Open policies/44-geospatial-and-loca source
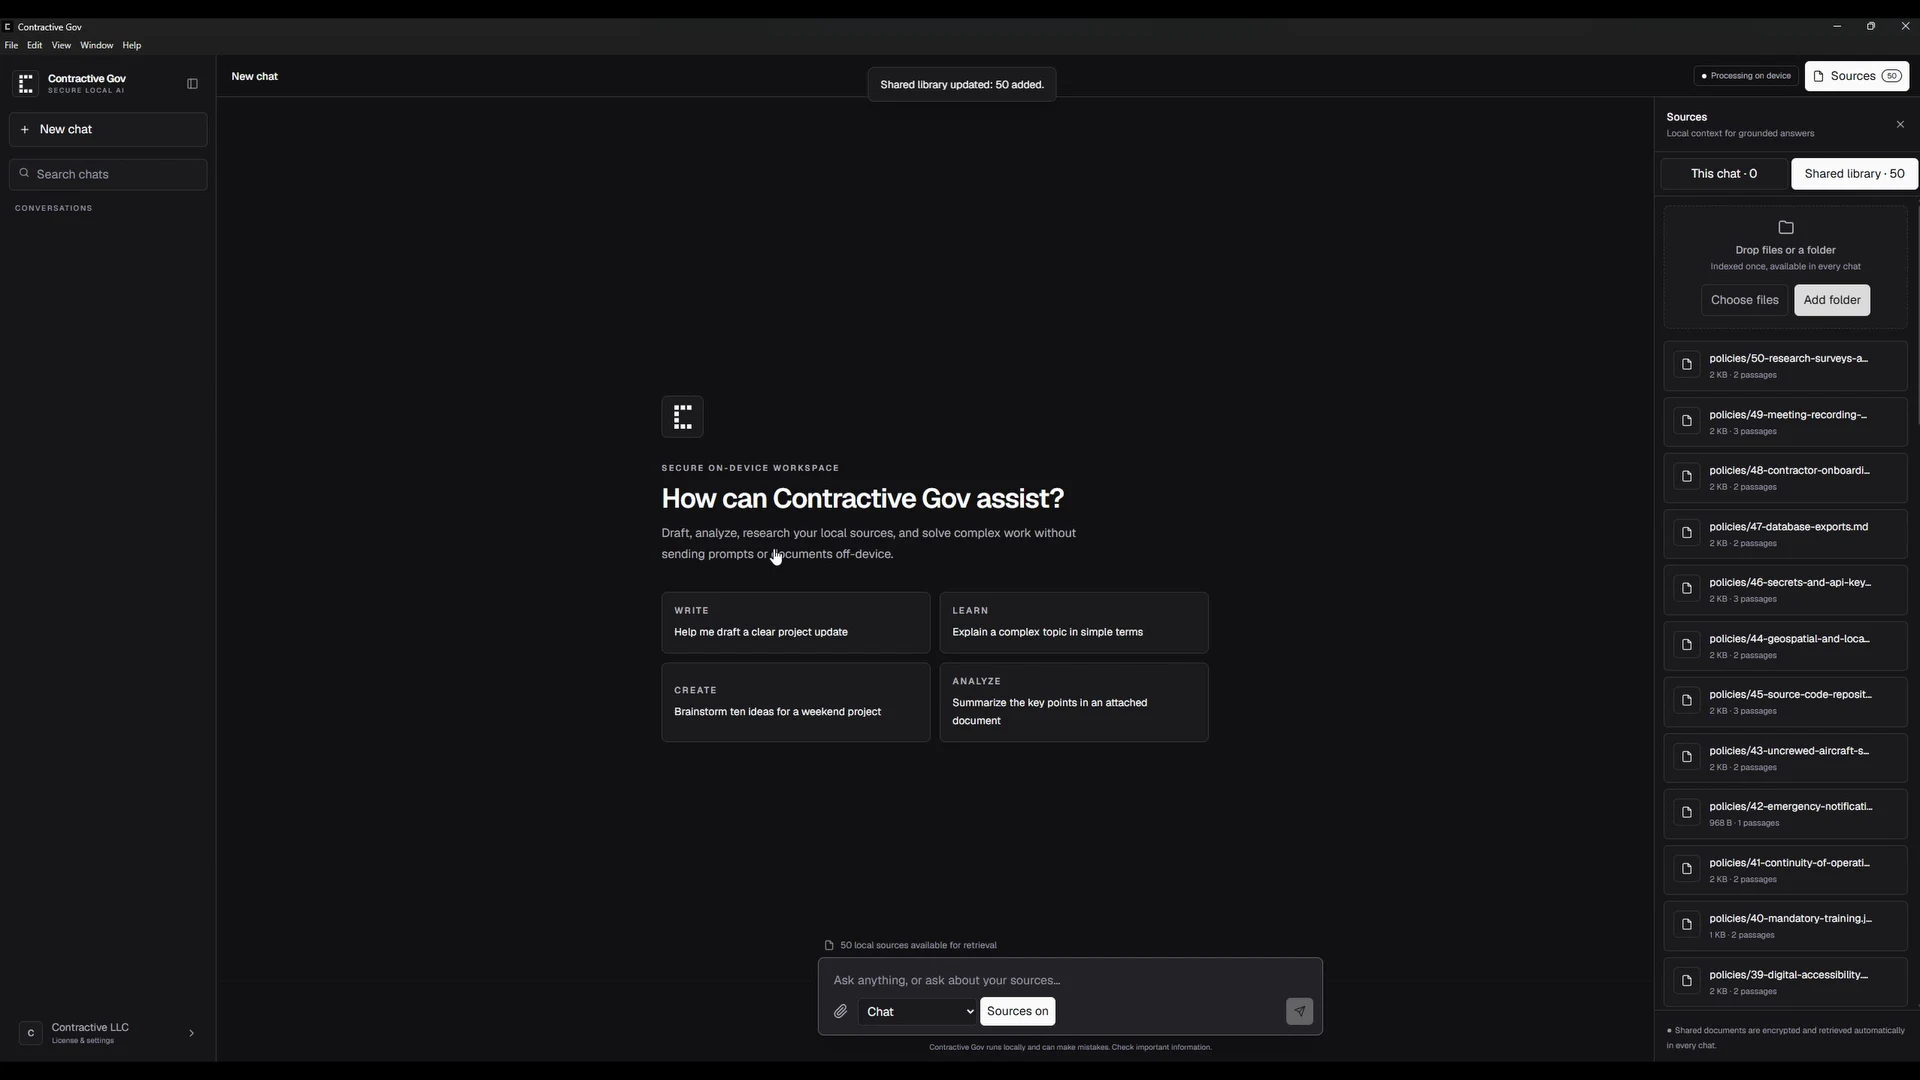 tap(1785, 646)
